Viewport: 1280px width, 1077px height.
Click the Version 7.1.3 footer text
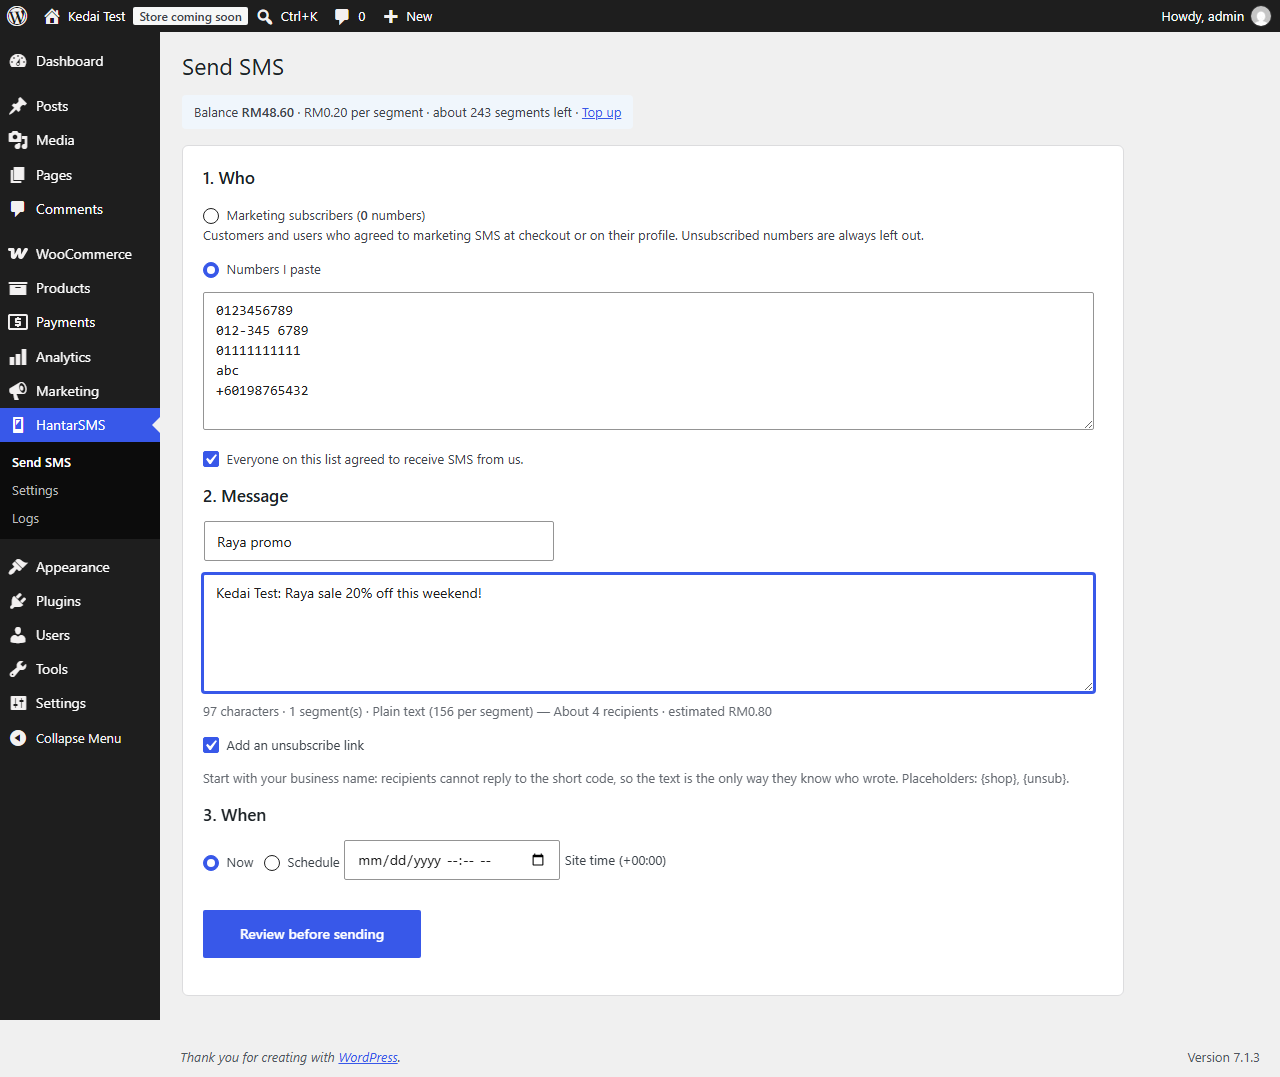(1223, 1057)
